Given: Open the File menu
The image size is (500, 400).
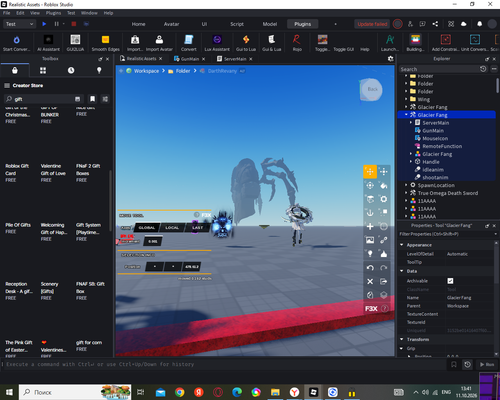Looking at the screenshot, I should tap(7, 13).
